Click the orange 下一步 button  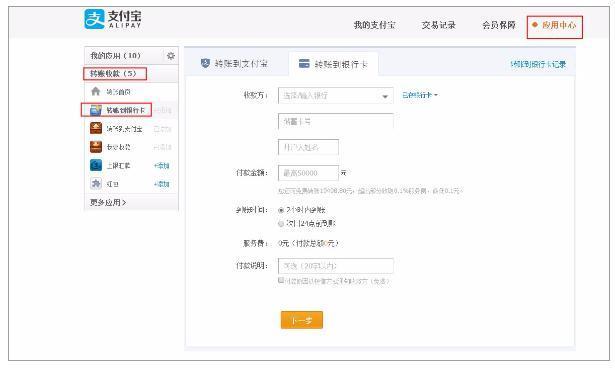coord(302,320)
